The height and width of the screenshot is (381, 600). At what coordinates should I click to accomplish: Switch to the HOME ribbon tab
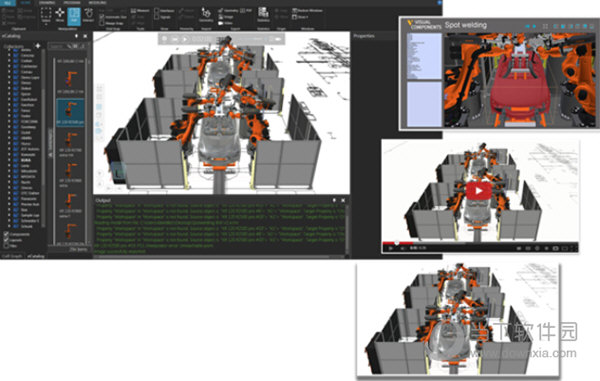[26, 3]
